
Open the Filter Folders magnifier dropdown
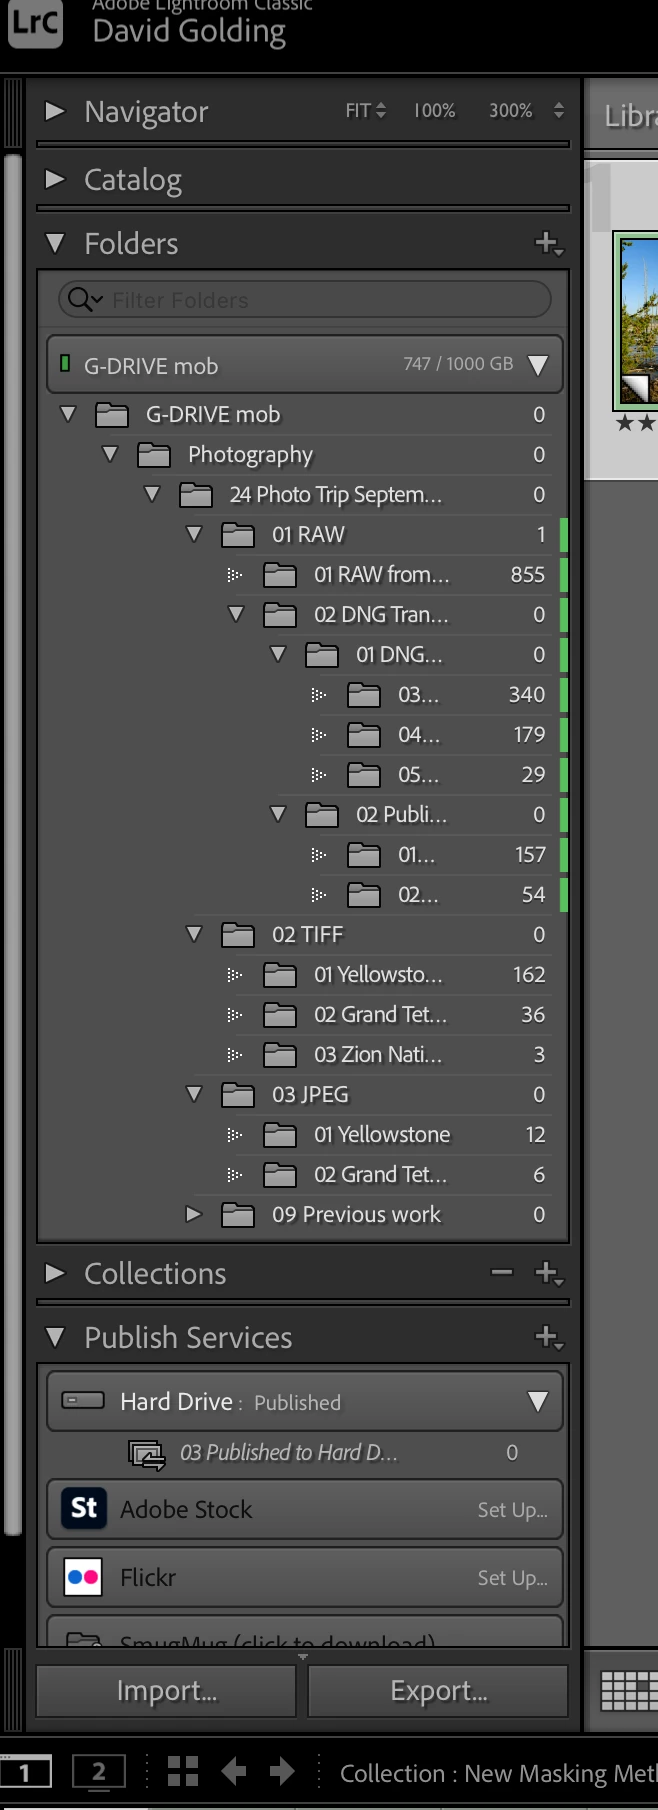click(x=85, y=300)
